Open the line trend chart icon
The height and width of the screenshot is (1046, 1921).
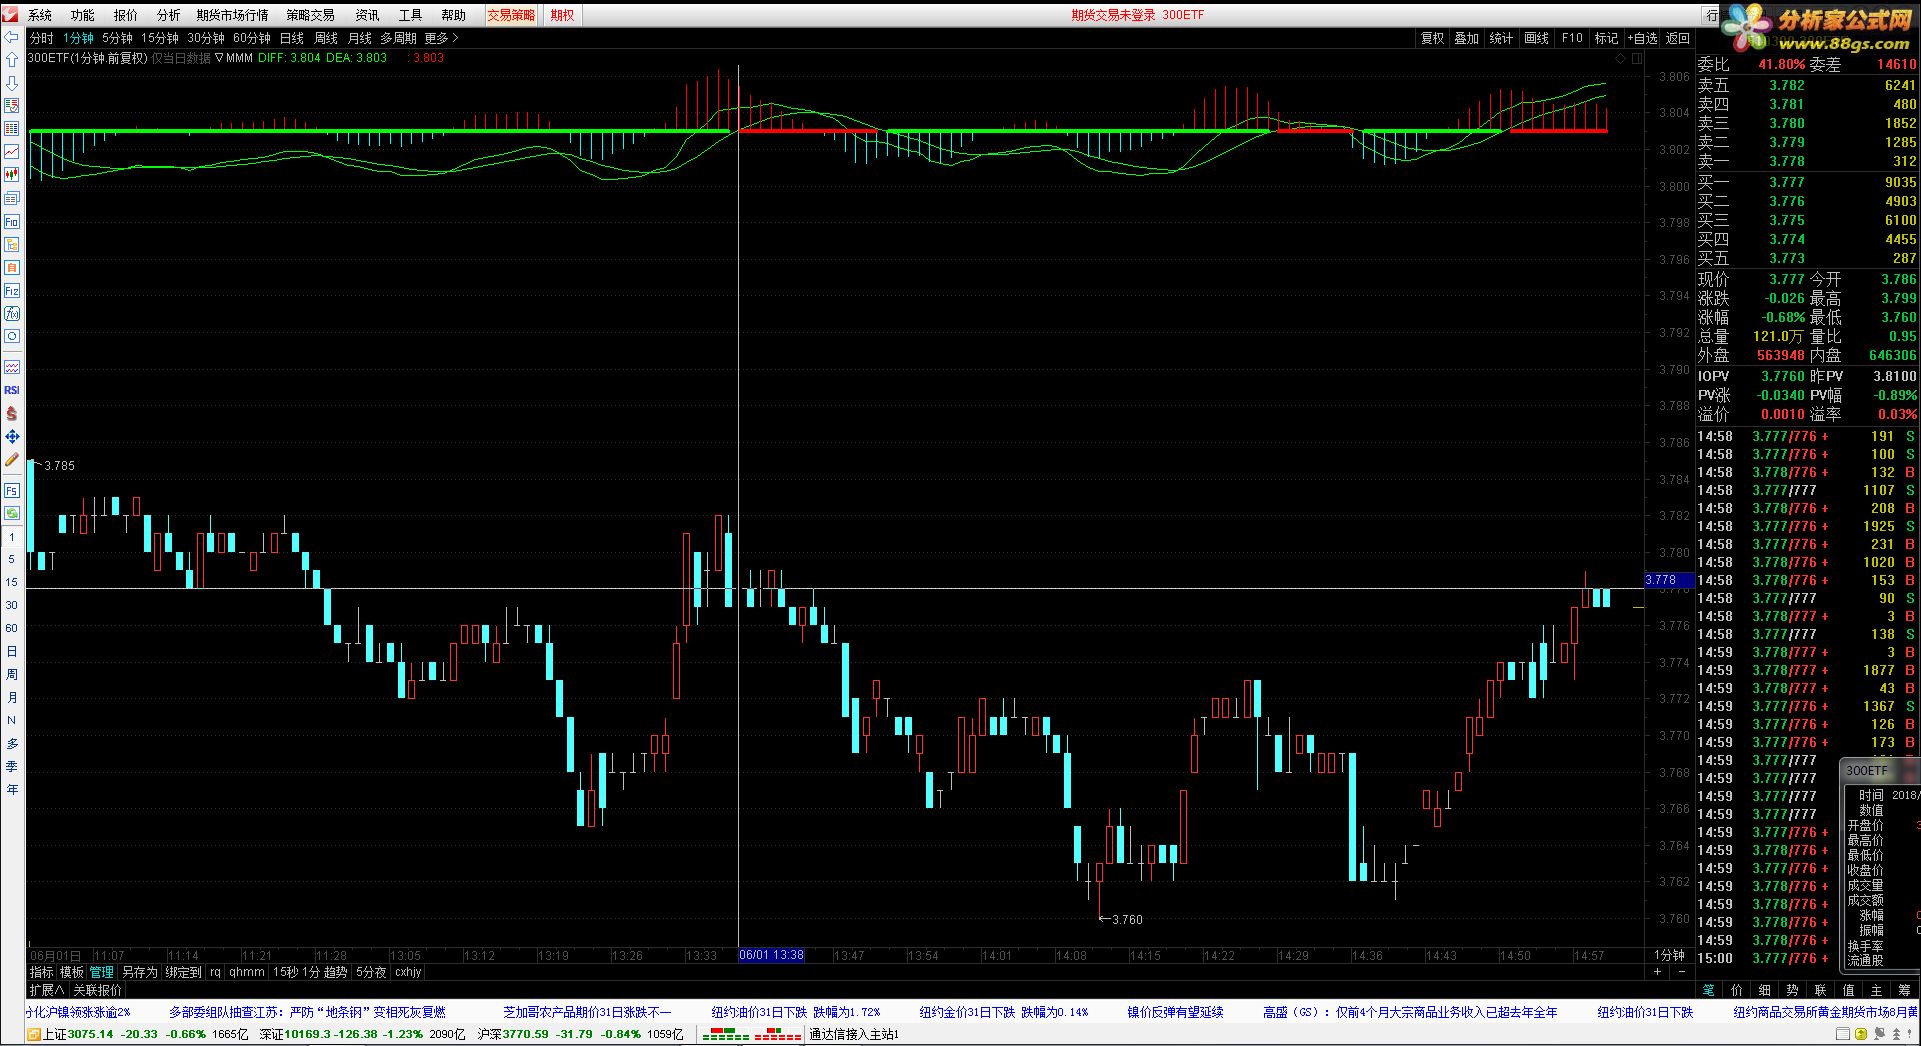(12, 152)
